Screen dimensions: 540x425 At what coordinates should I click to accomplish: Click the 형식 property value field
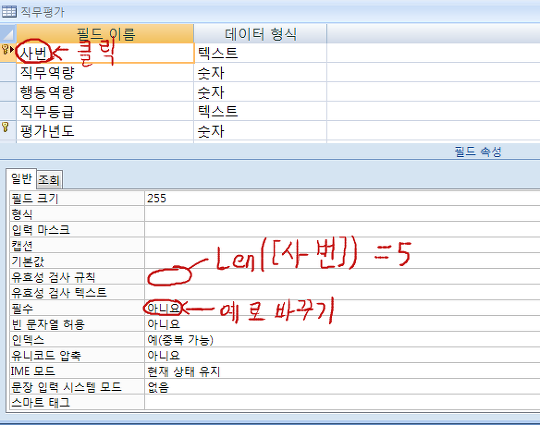342,214
